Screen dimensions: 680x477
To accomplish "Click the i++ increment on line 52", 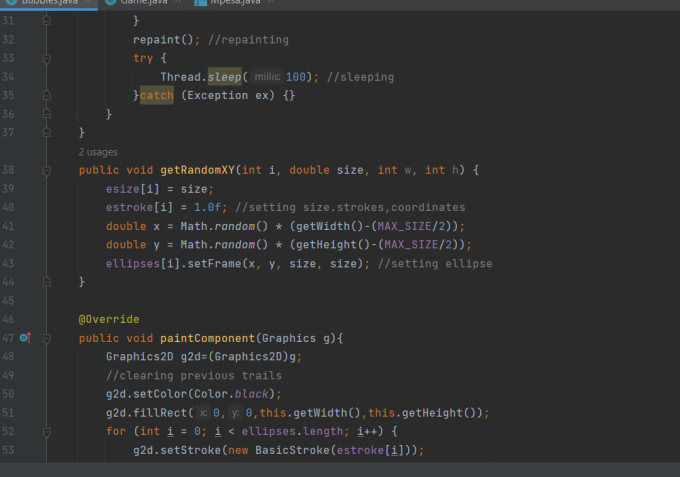I will coord(367,431).
